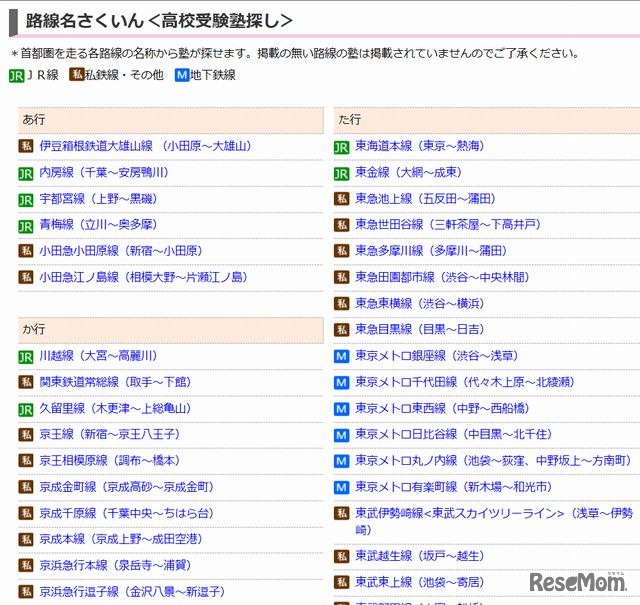Open the 内房線（千葉～安房鴨川） link
The width and height of the screenshot is (640, 605).
coord(104,172)
